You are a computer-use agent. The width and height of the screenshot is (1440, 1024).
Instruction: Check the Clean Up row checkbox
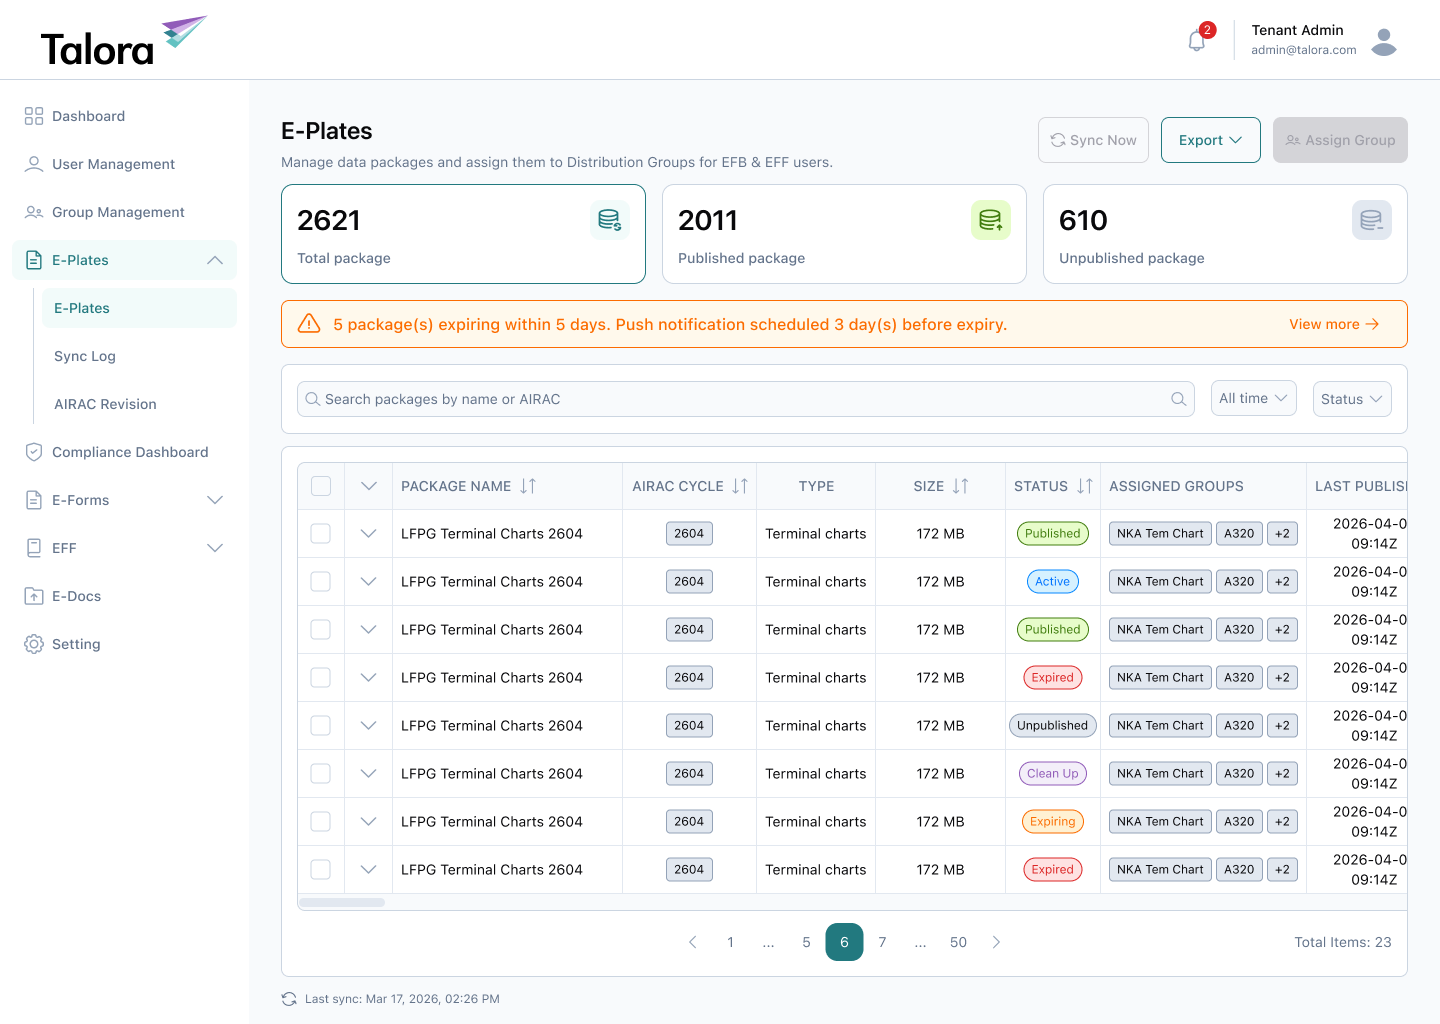coord(321,774)
